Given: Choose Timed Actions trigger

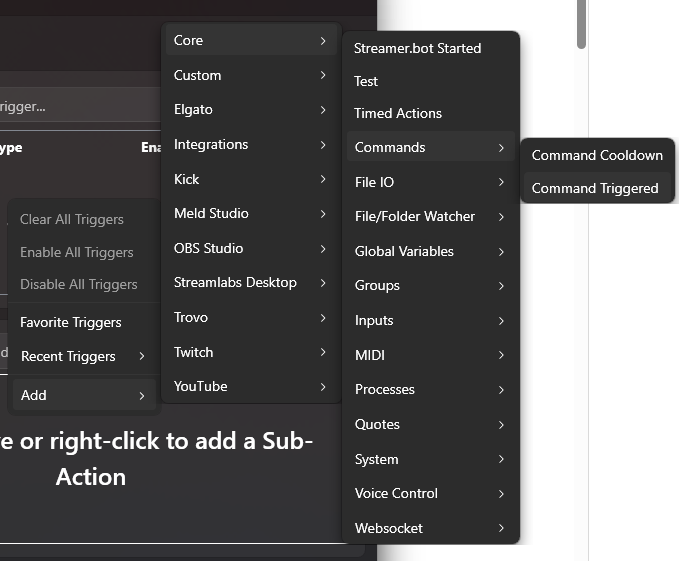Looking at the screenshot, I should (x=398, y=113).
